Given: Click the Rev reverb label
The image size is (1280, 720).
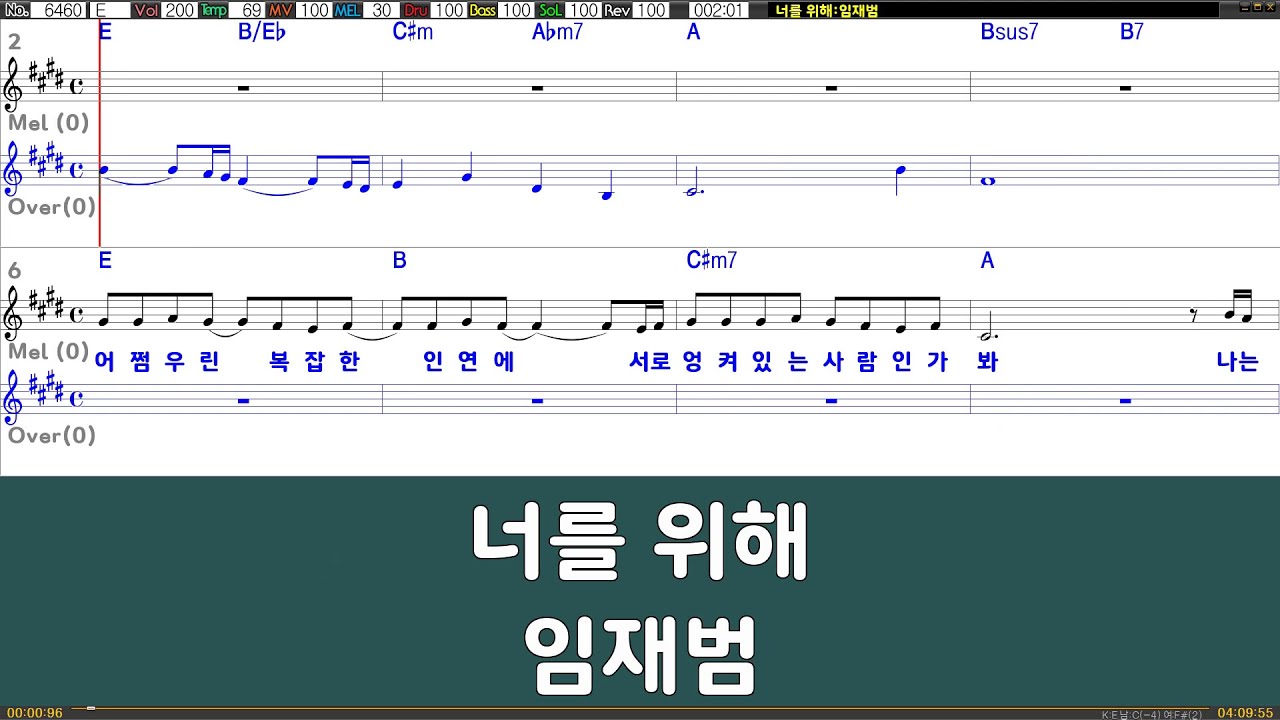Looking at the screenshot, I should (617, 10).
